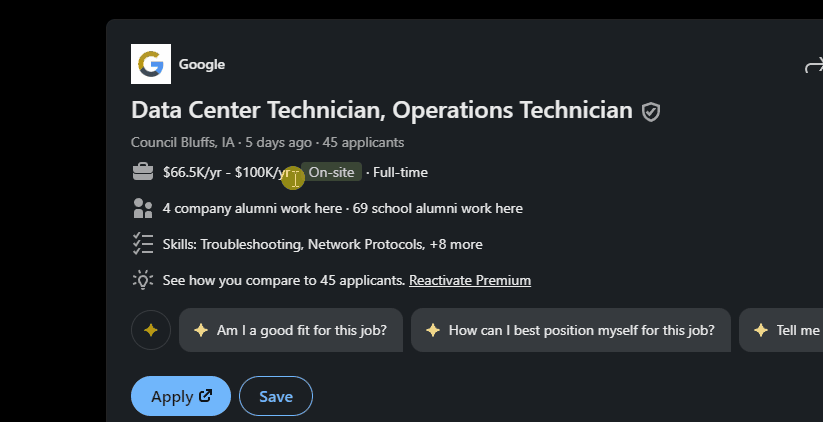Save this job posting

pos(276,396)
